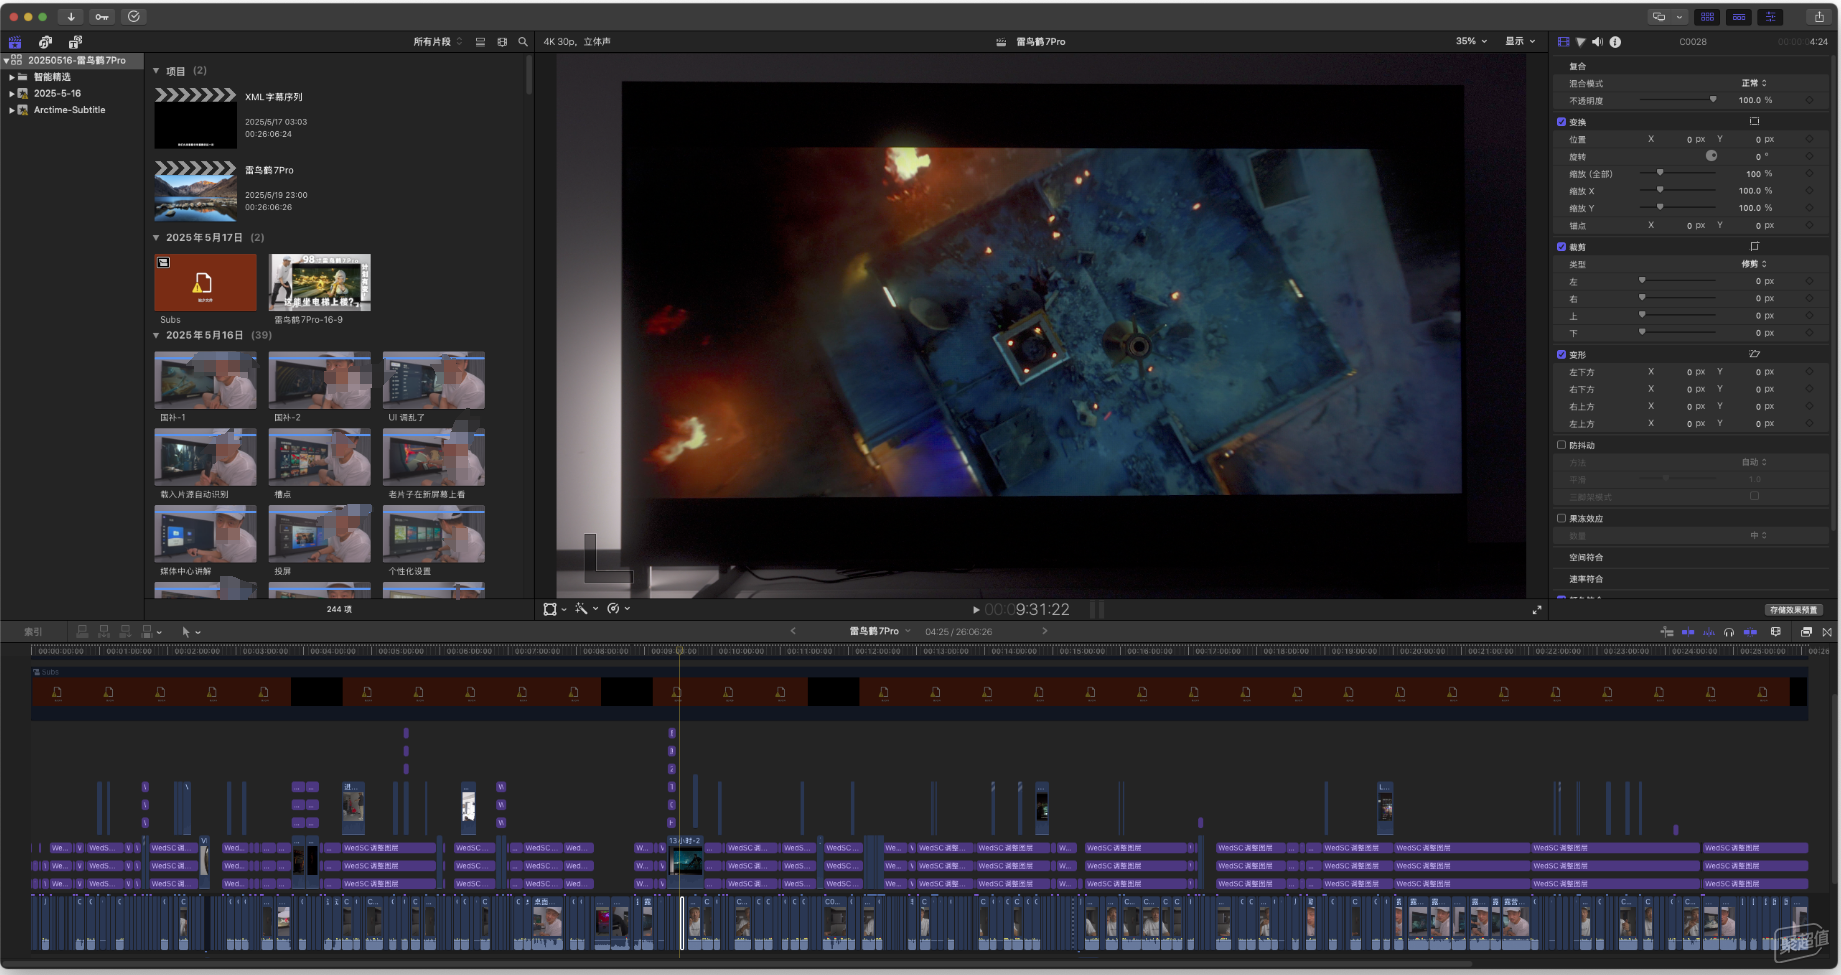Select the 国补-1 clip thumbnail
This screenshot has width=1841, height=975.
coord(205,380)
